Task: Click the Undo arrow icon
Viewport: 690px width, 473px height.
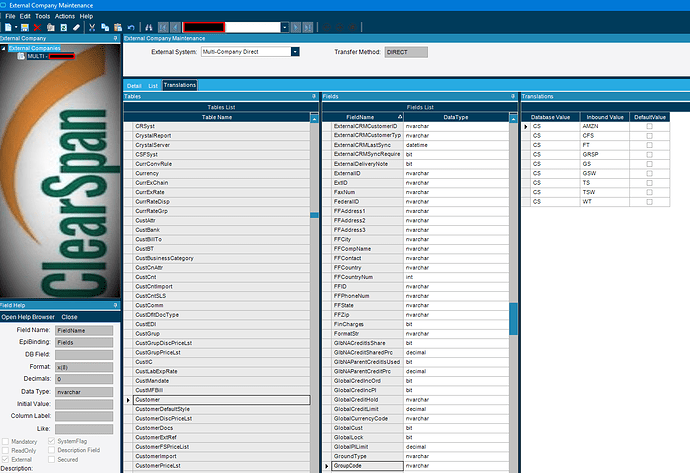Action: (131, 27)
